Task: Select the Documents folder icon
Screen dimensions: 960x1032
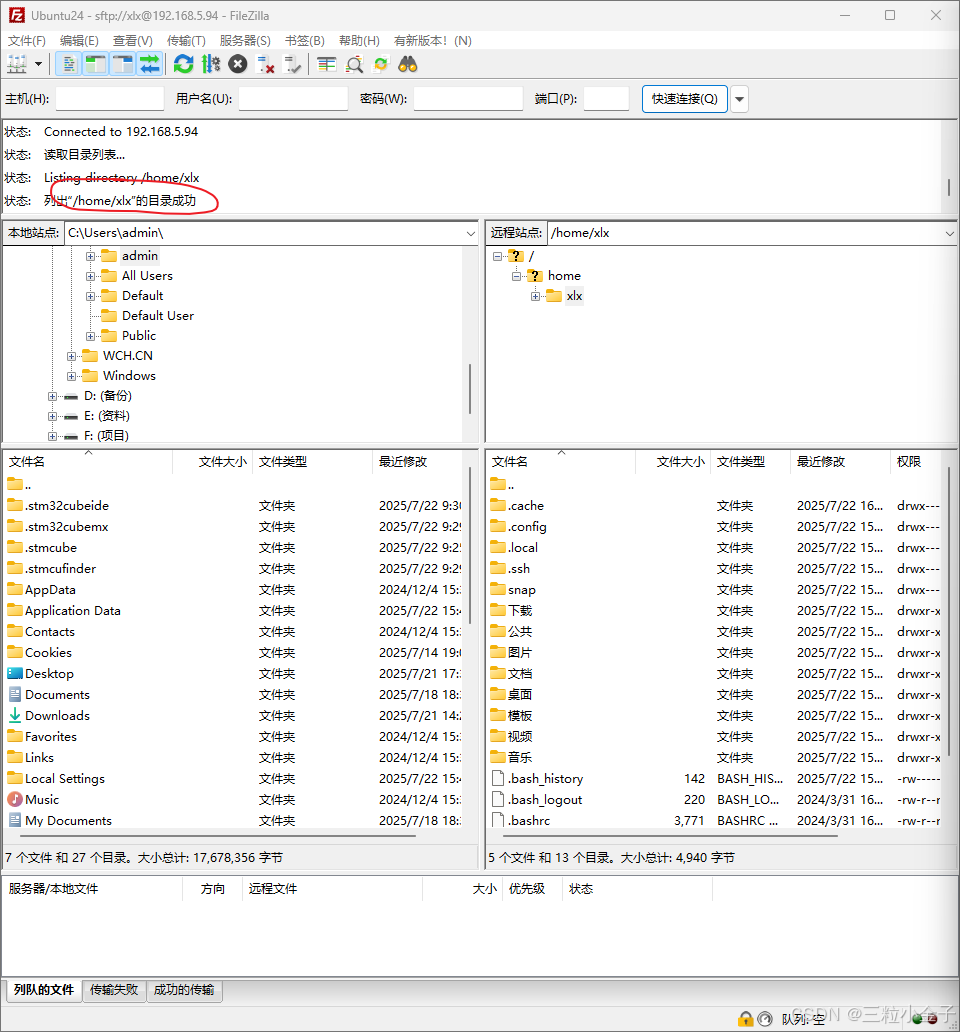Action: [14, 694]
